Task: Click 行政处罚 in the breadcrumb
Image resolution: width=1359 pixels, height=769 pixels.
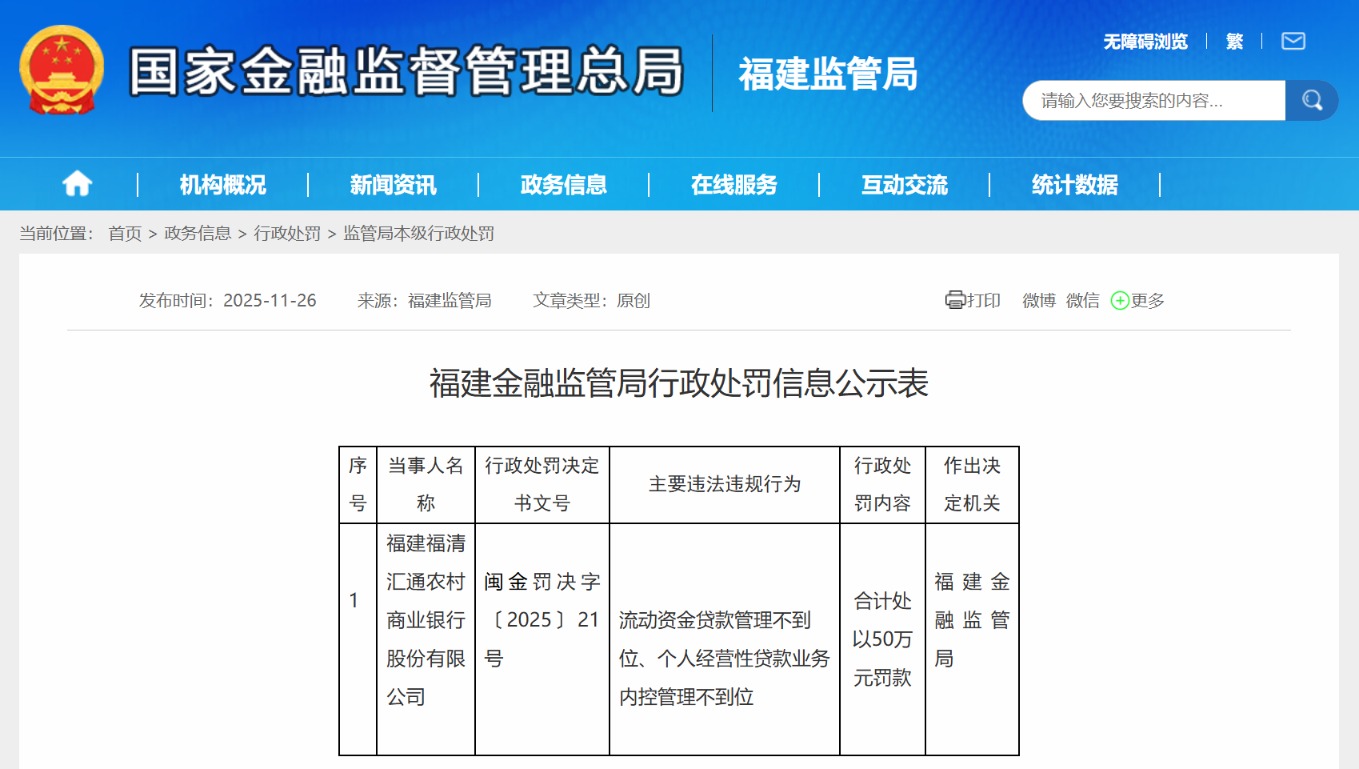Action: pyautogui.click(x=287, y=233)
